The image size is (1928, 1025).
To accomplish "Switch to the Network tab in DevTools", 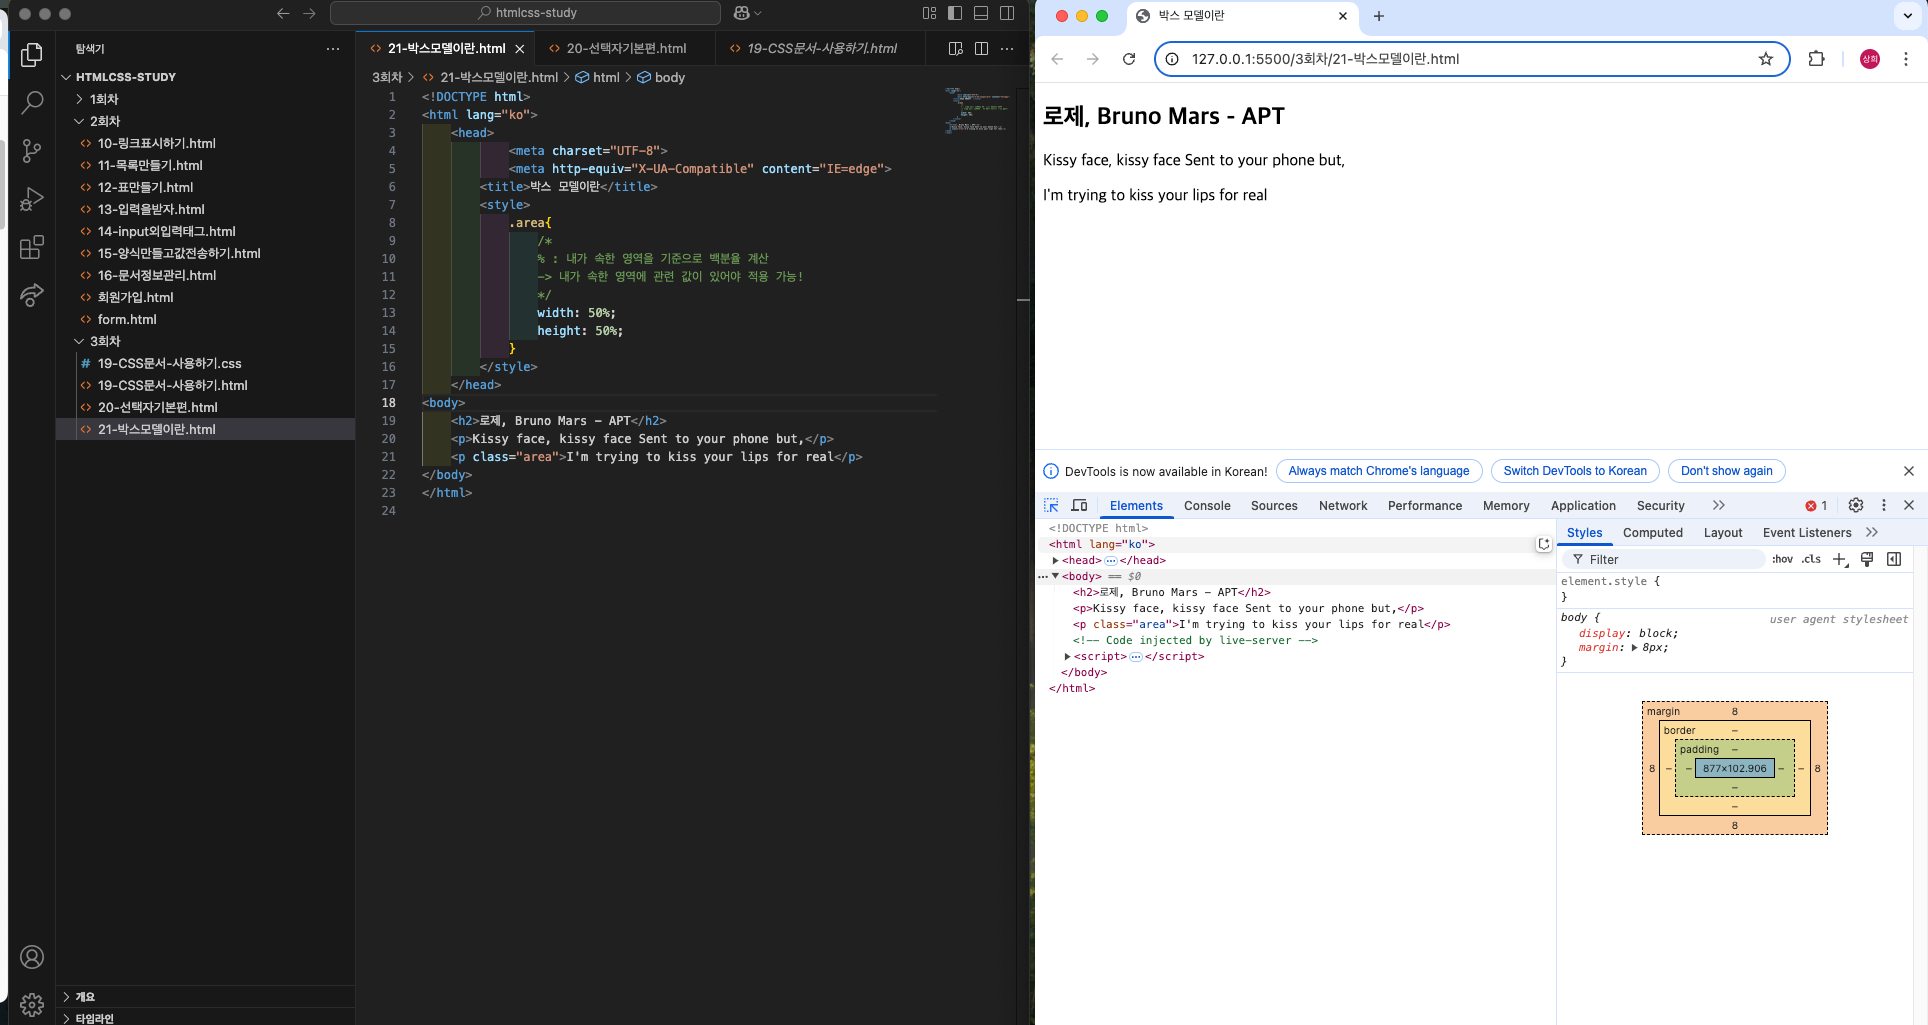I will (1343, 506).
